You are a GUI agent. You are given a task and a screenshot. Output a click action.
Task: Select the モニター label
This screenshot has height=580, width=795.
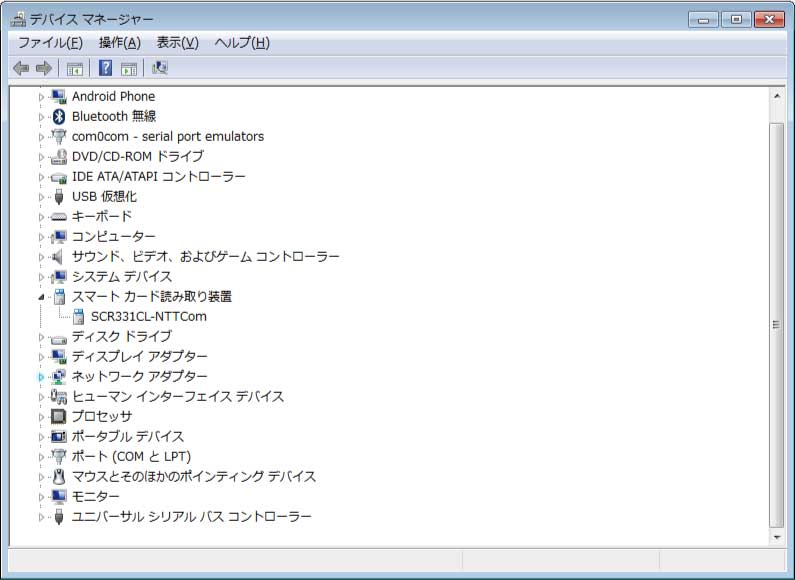95,496
